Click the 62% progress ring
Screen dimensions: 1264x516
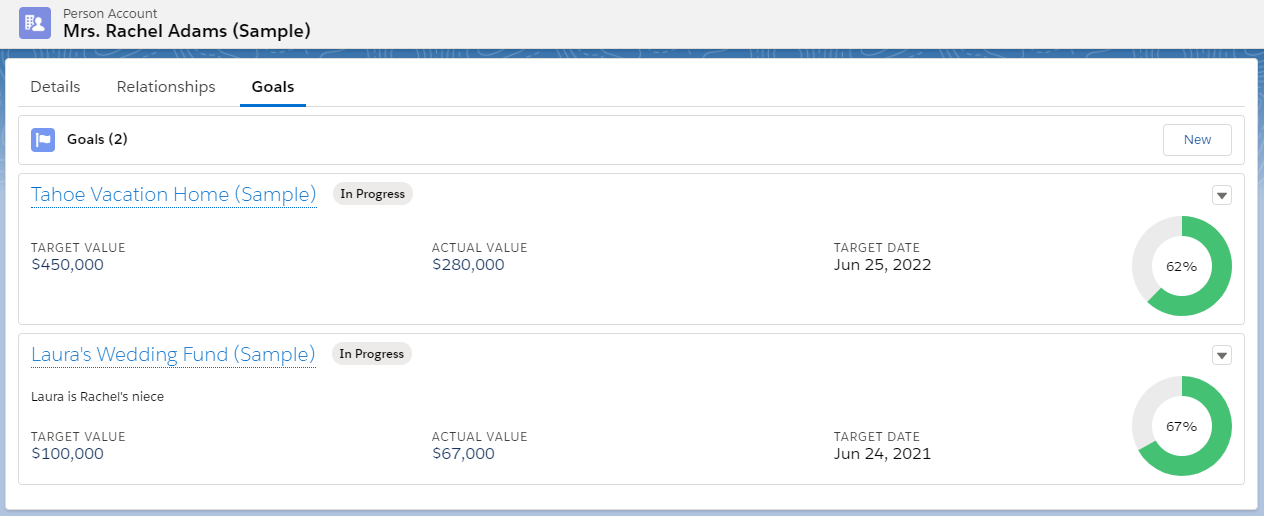1181,266
